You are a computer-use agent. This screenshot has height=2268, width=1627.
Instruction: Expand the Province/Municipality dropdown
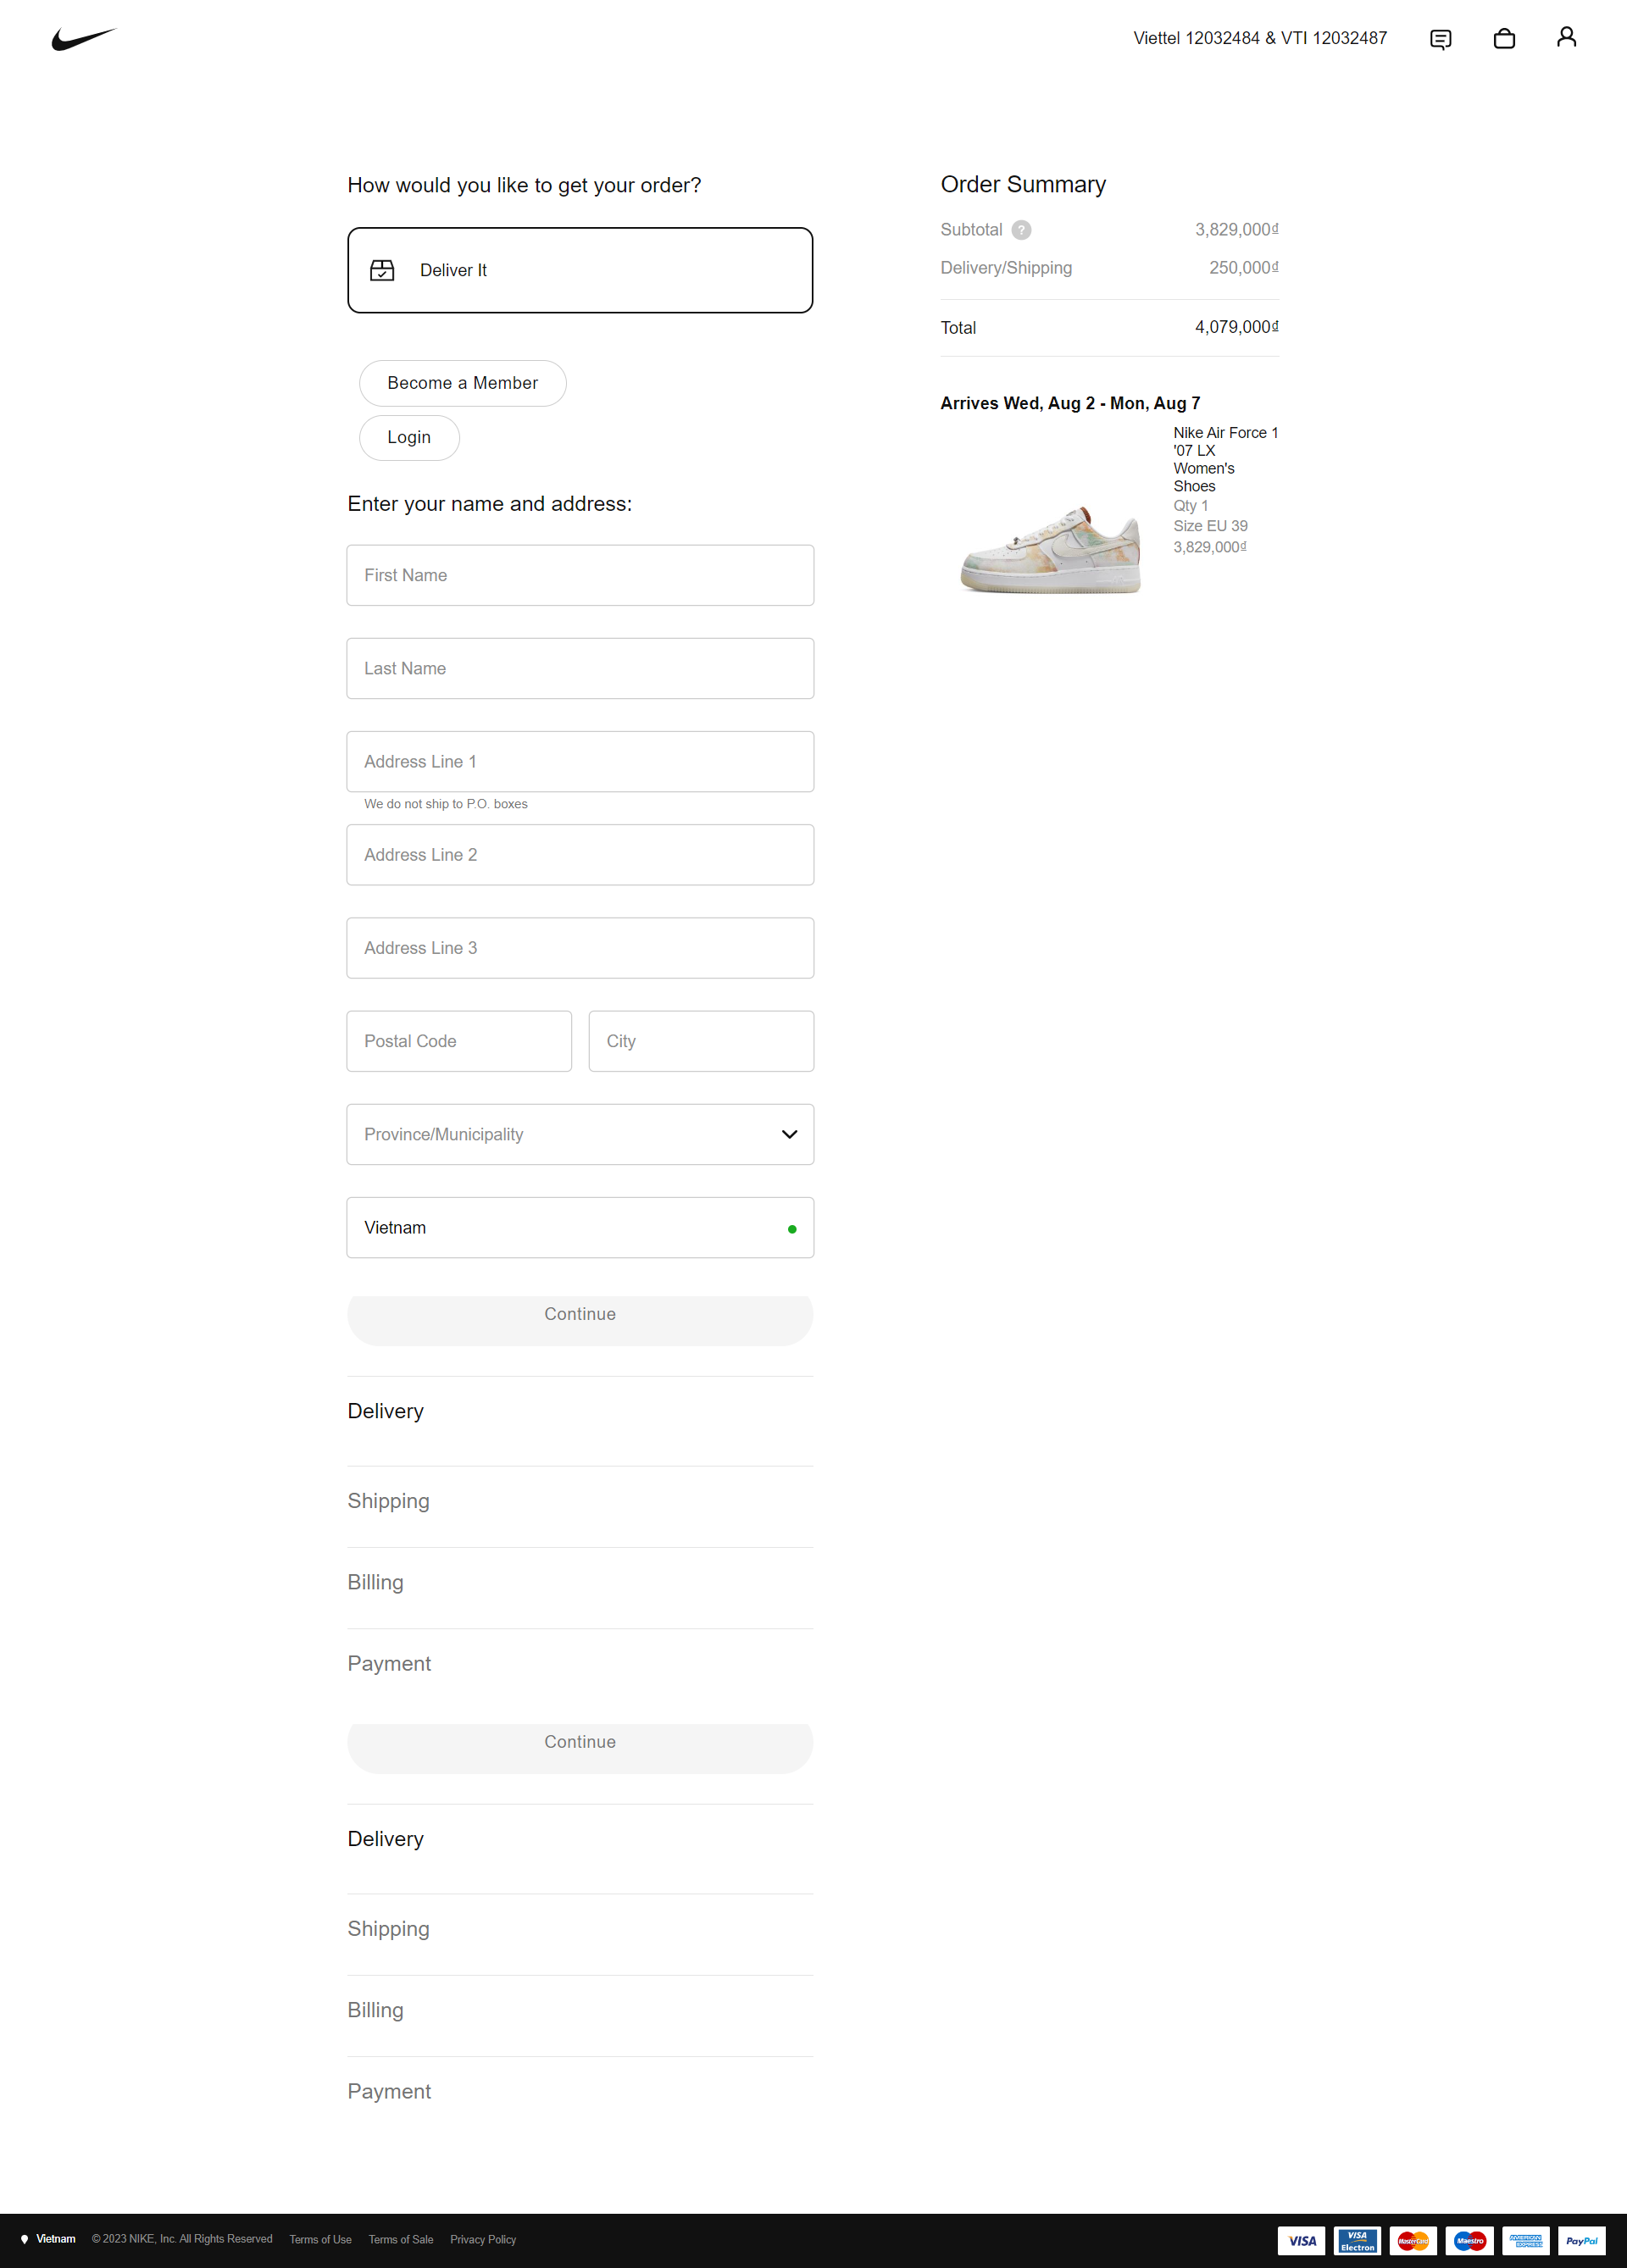pyautogui.click(x=580, y=1134)
